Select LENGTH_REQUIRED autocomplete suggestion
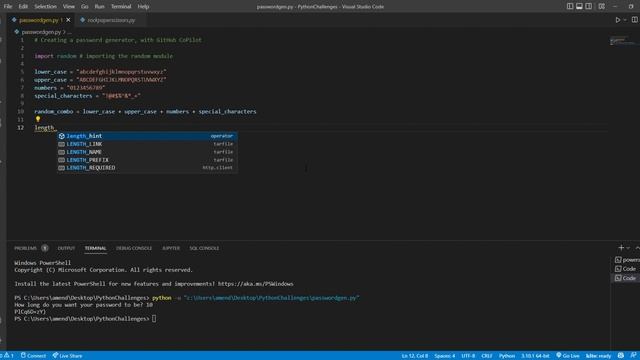The image size is (640, 360). click(147, 168)
